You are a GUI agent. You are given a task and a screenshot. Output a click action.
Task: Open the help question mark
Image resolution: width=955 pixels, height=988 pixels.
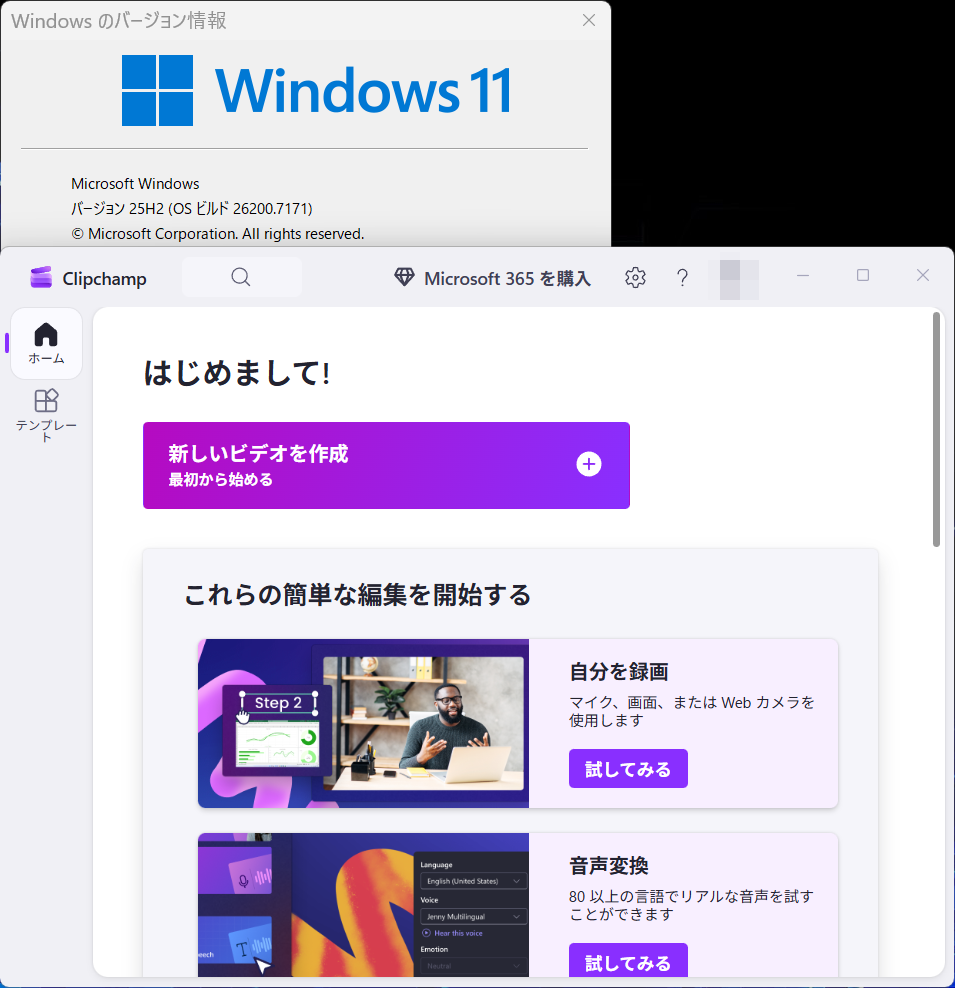click(682, 278)
